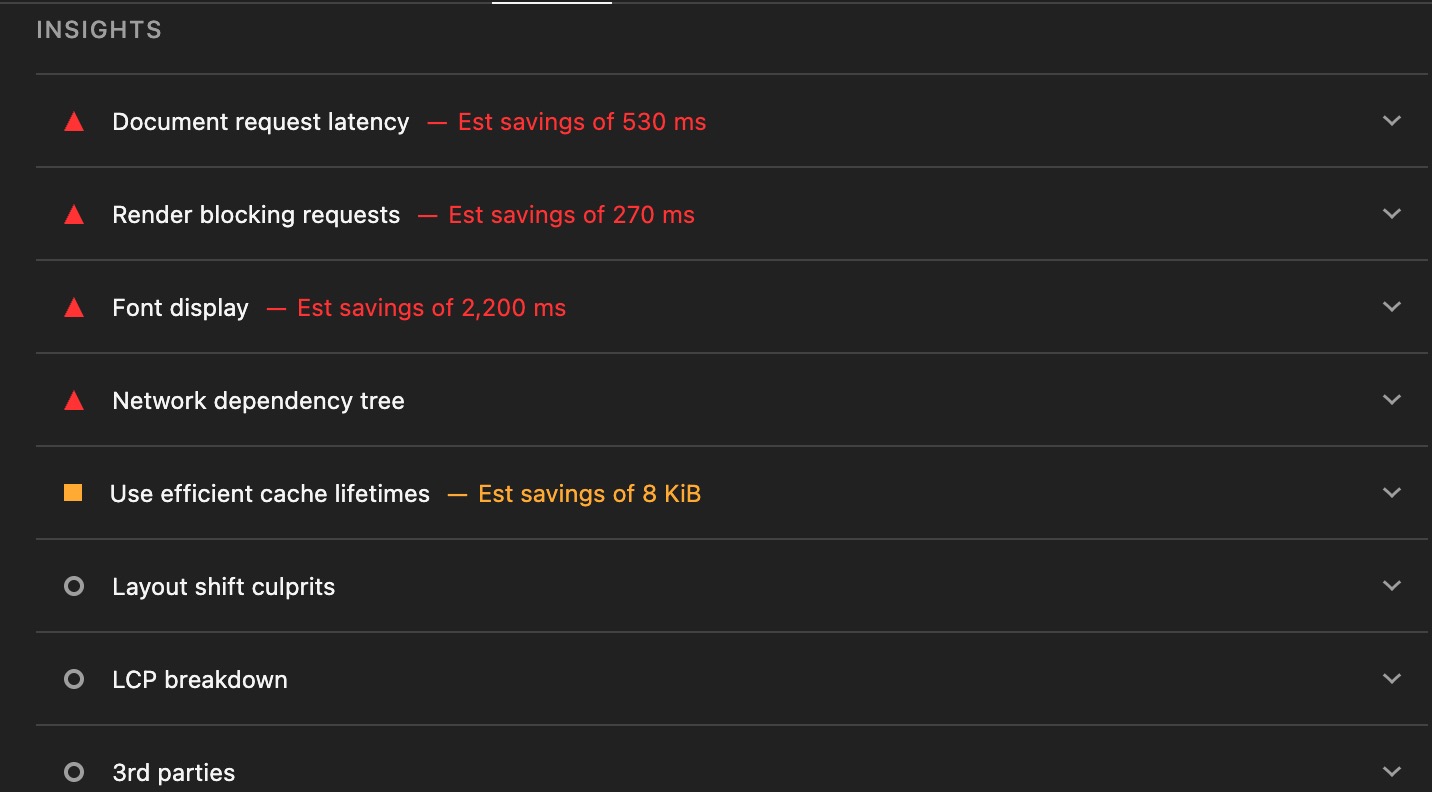Click Est savings of 2,200 ms text

432,308
